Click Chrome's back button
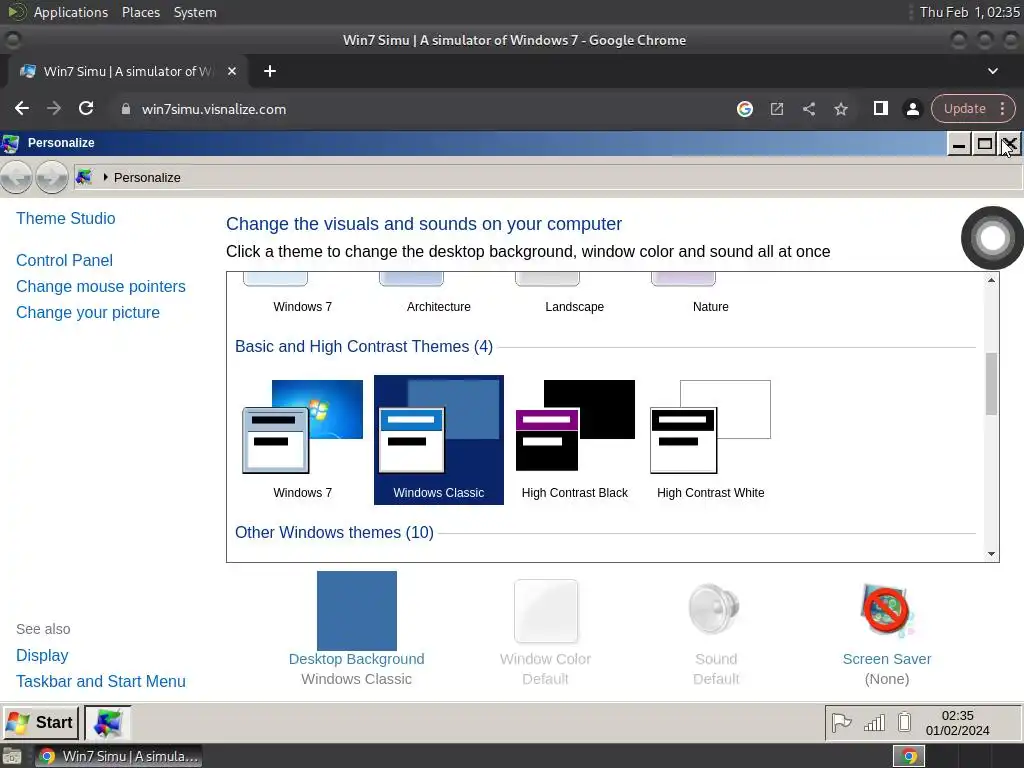The width and height of the screenshot is (1024, 768). point(22,108)
